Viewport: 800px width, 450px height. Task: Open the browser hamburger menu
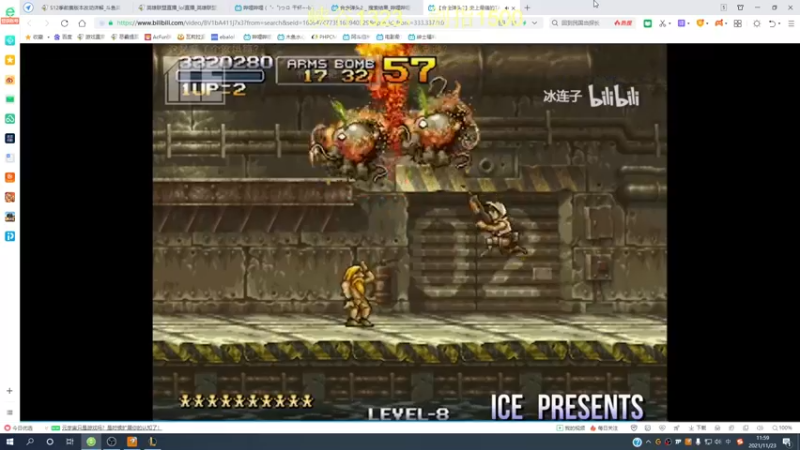coord(791,23)
